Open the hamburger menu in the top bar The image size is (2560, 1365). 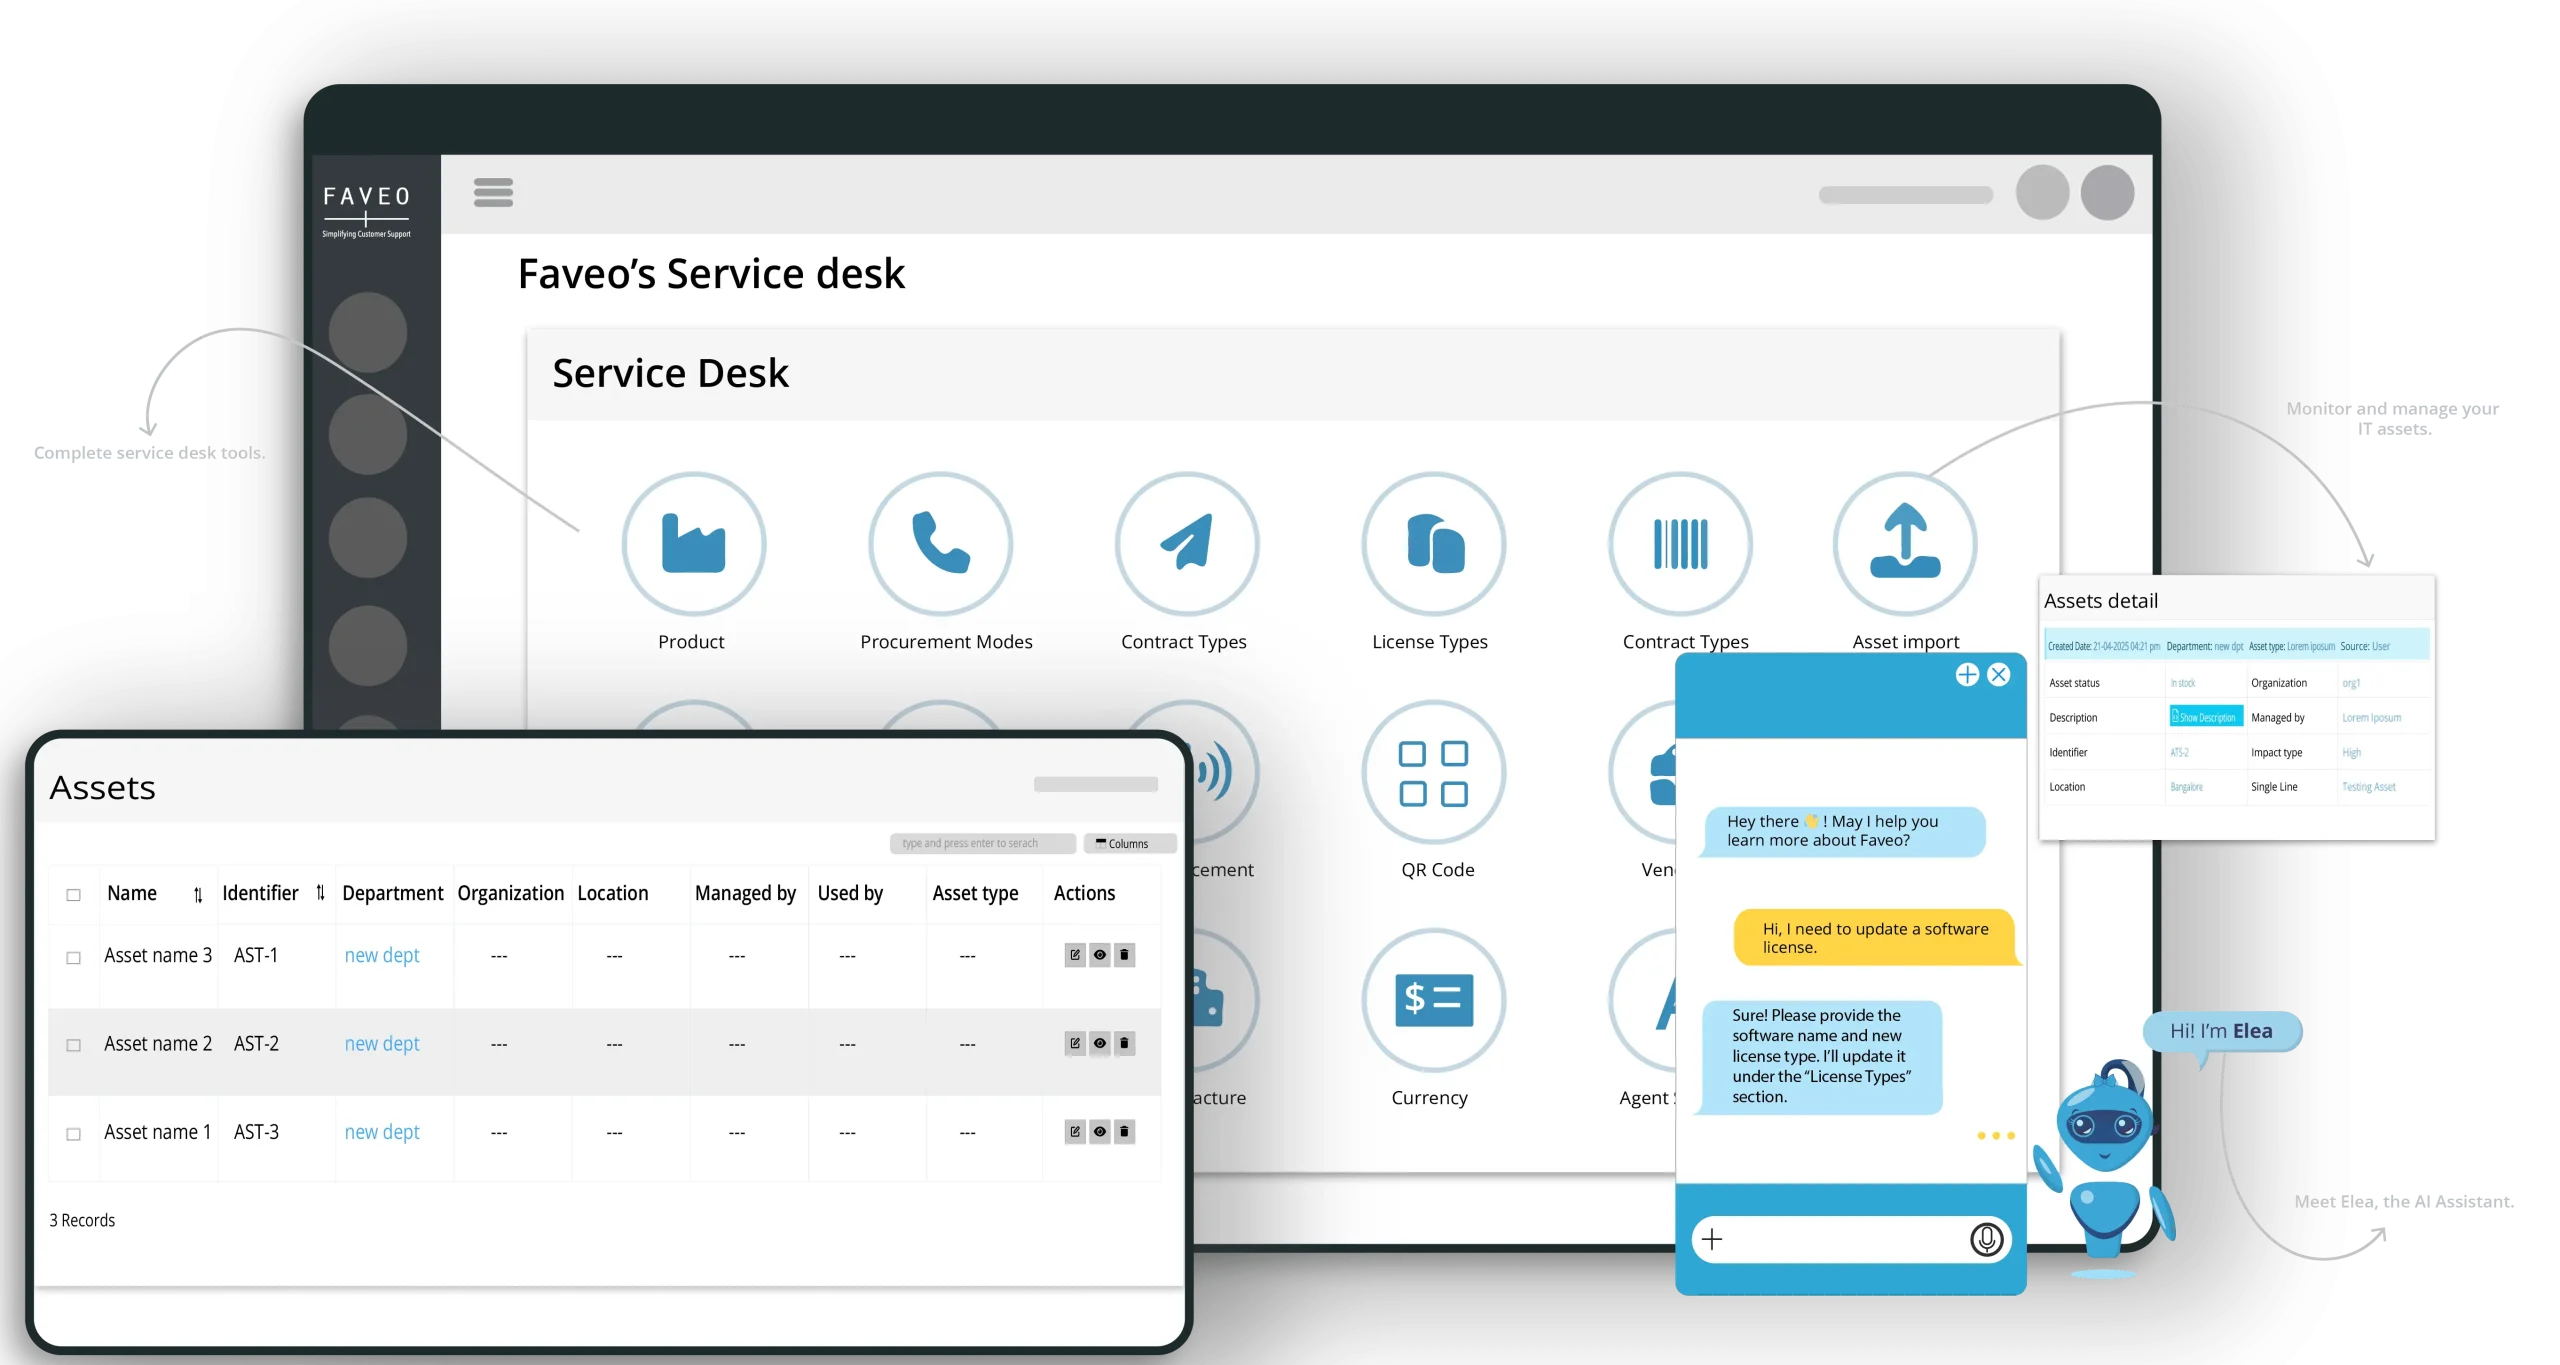pos(493,192)
